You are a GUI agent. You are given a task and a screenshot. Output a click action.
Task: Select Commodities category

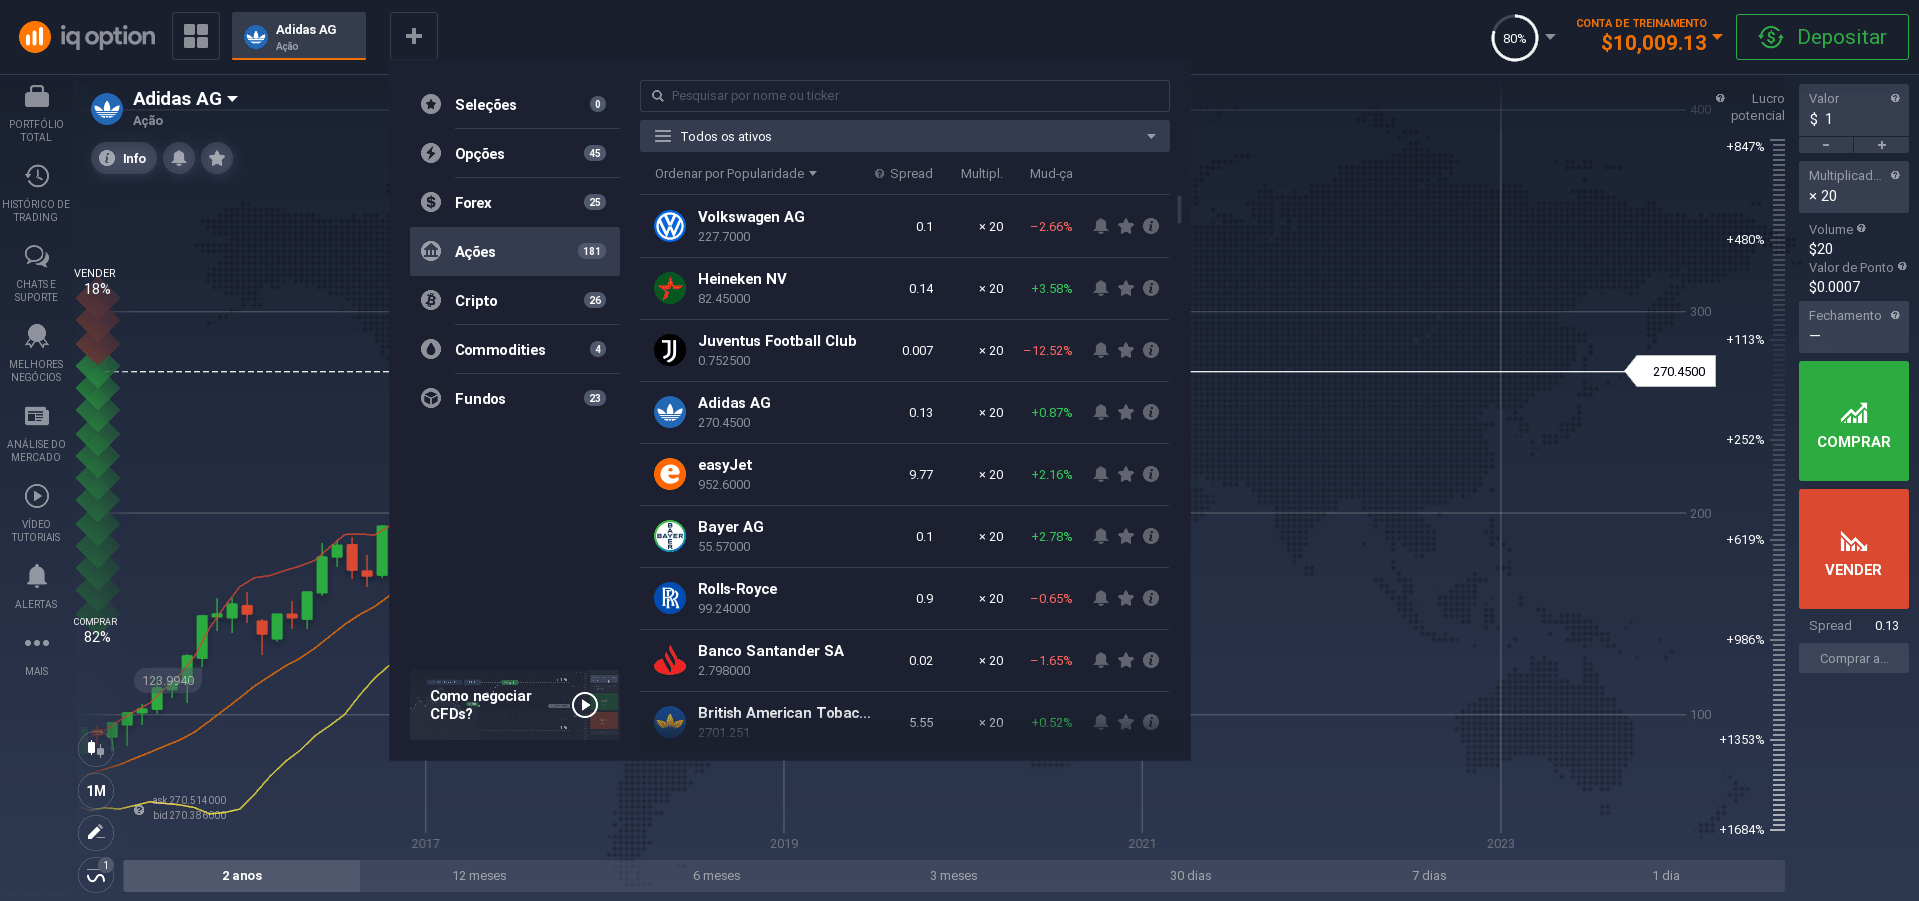click(x=514, y=349)
